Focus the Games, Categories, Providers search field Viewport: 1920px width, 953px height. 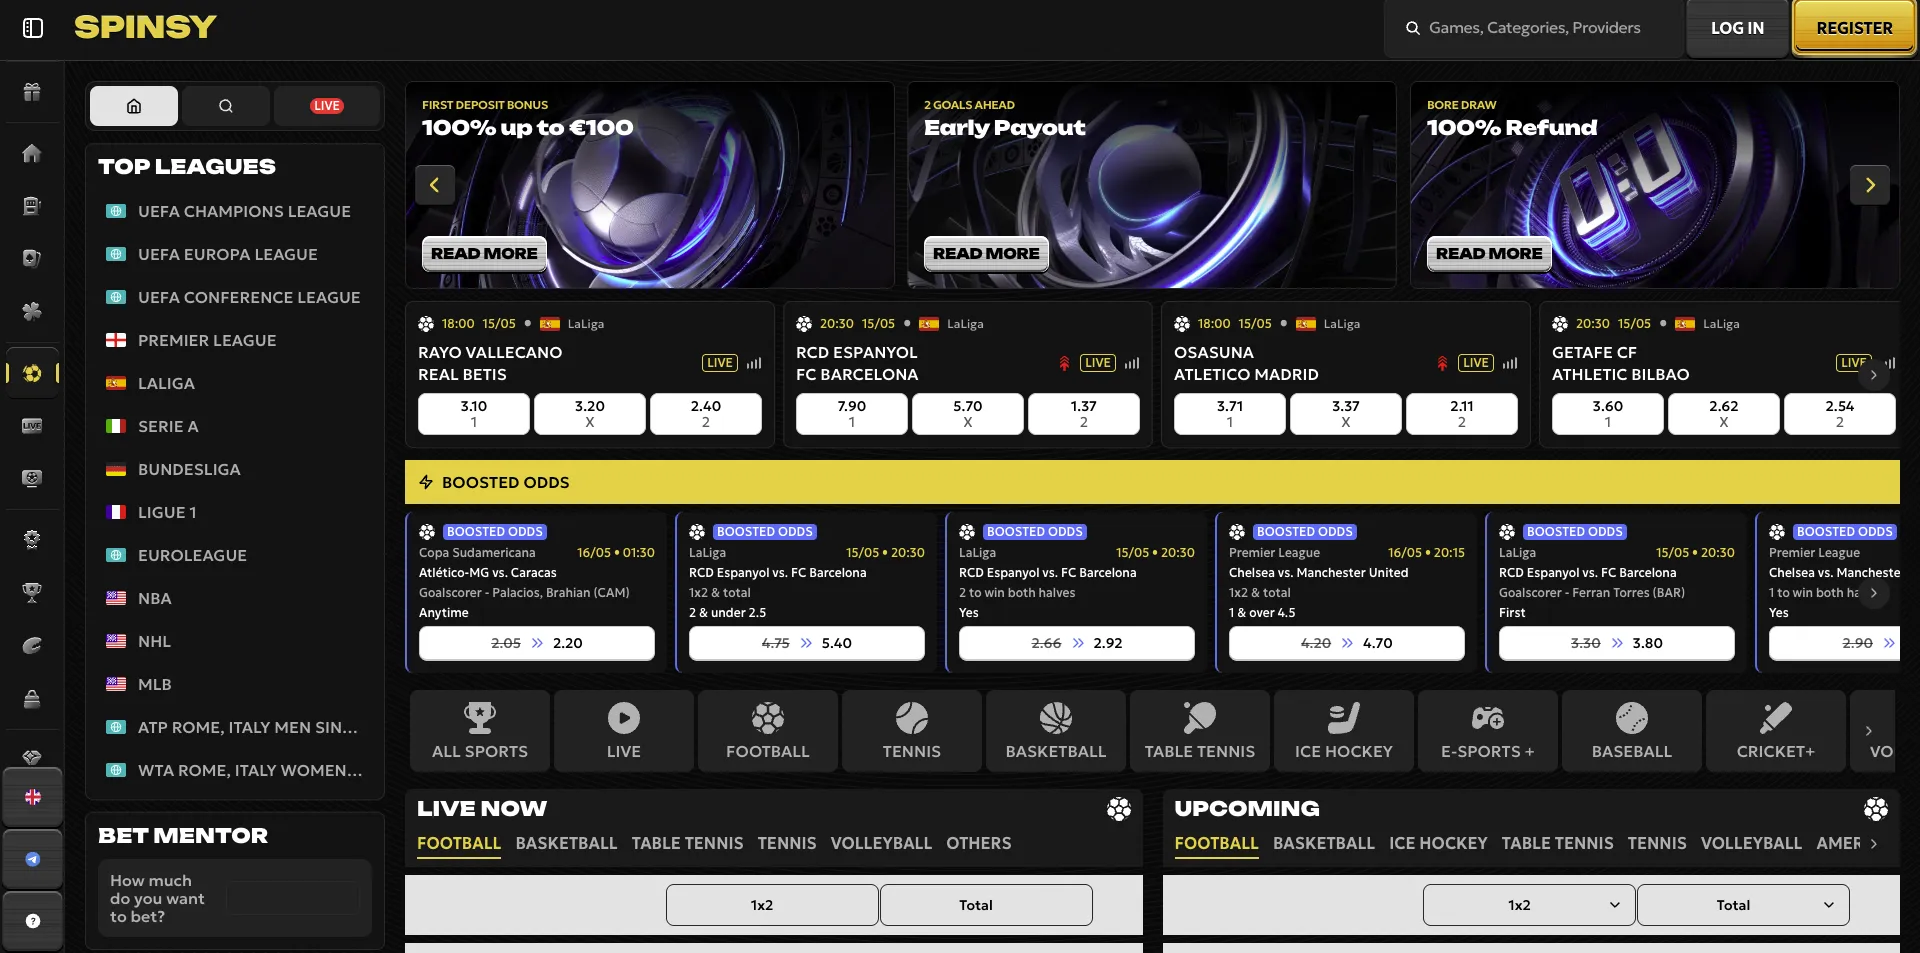(x=1534, y=28)
